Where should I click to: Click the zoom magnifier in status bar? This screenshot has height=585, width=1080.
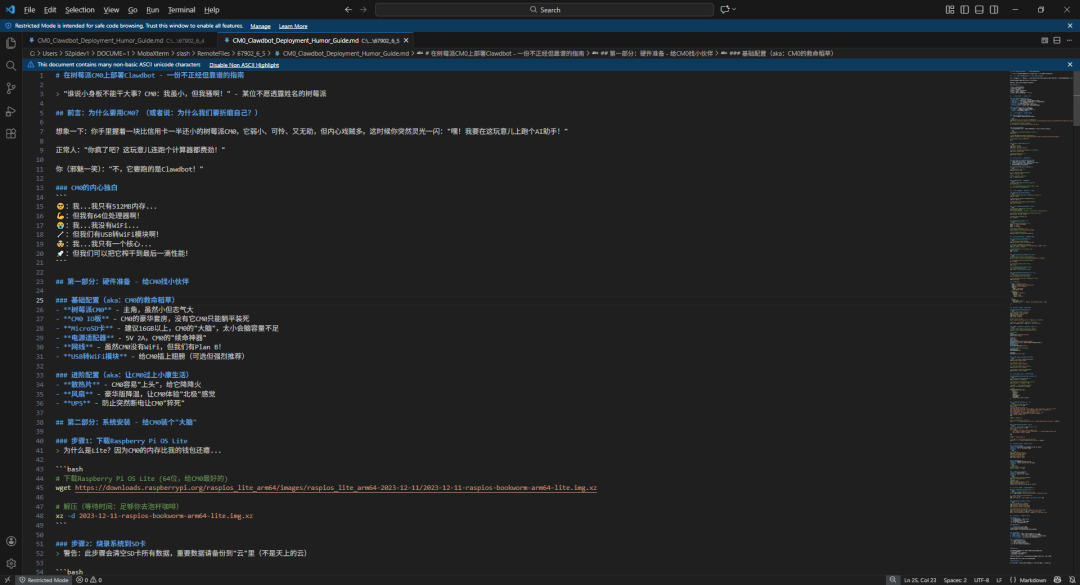click(893, 579)
